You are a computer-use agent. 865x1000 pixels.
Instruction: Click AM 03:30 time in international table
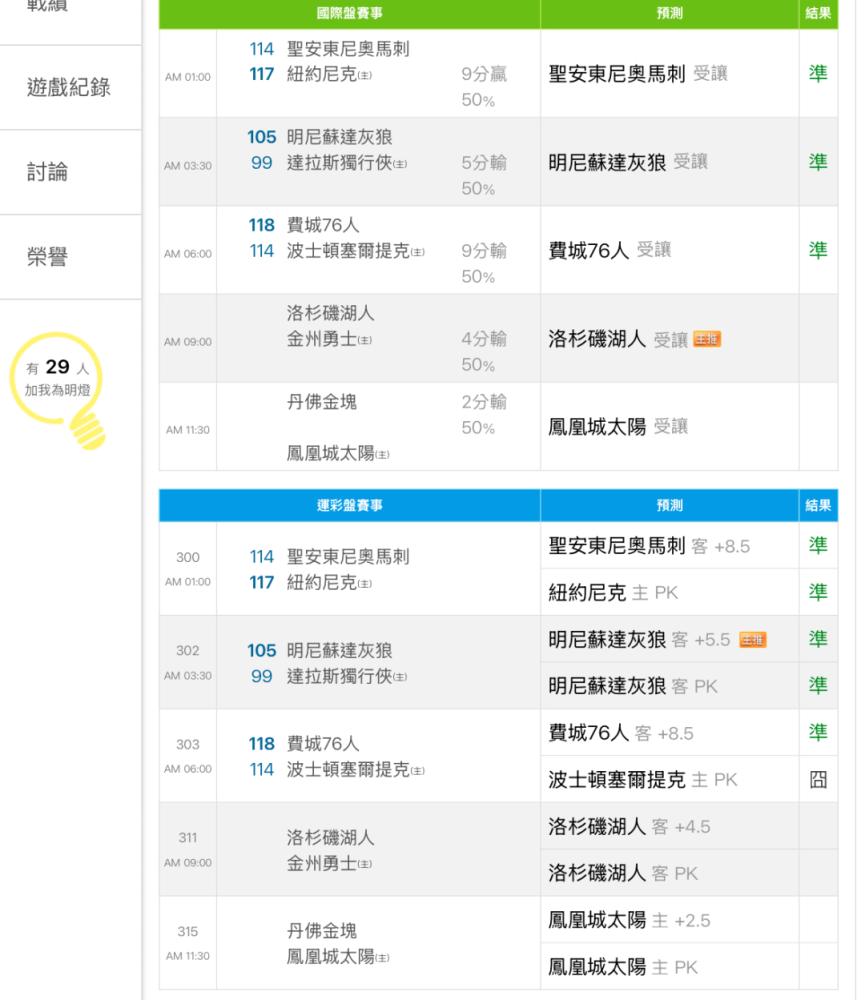(x=188, y=166)
